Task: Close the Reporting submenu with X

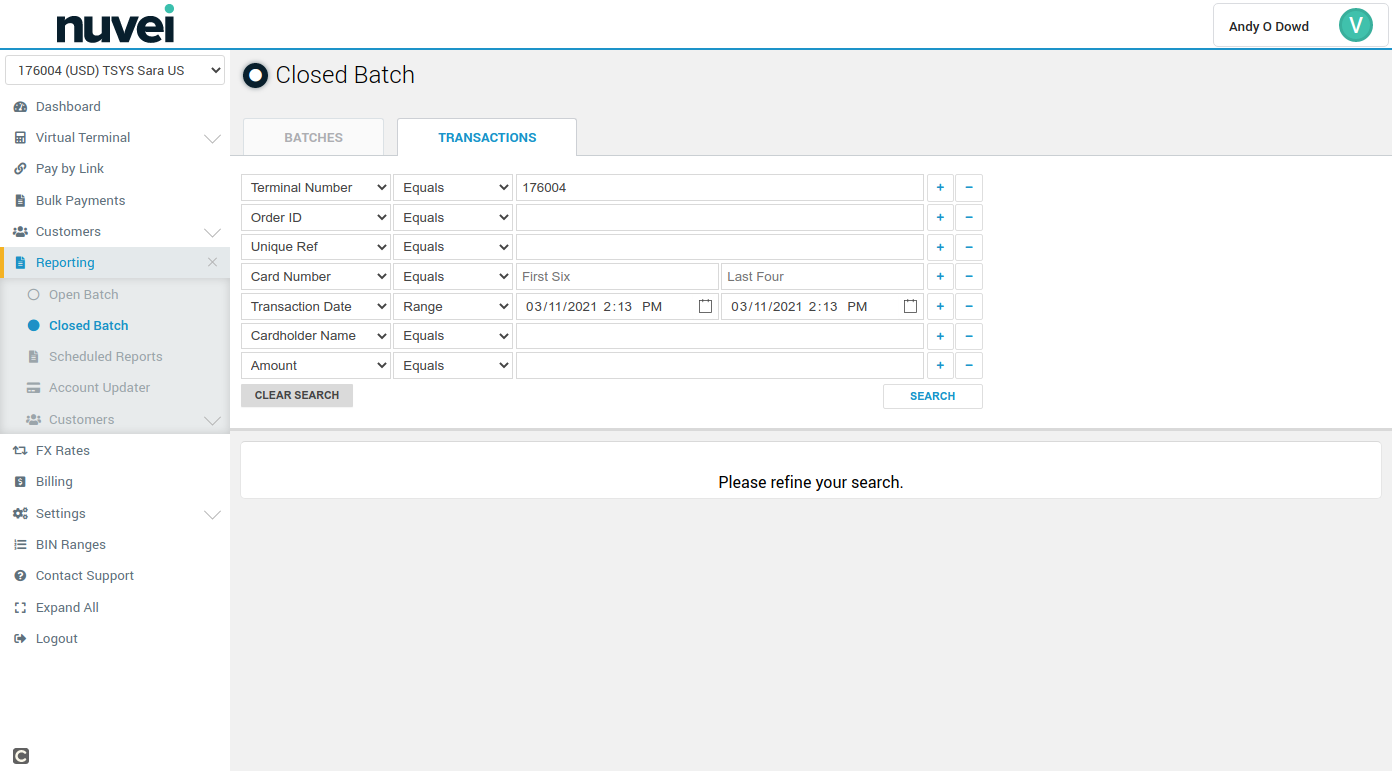Action: (x=212, y=263)
